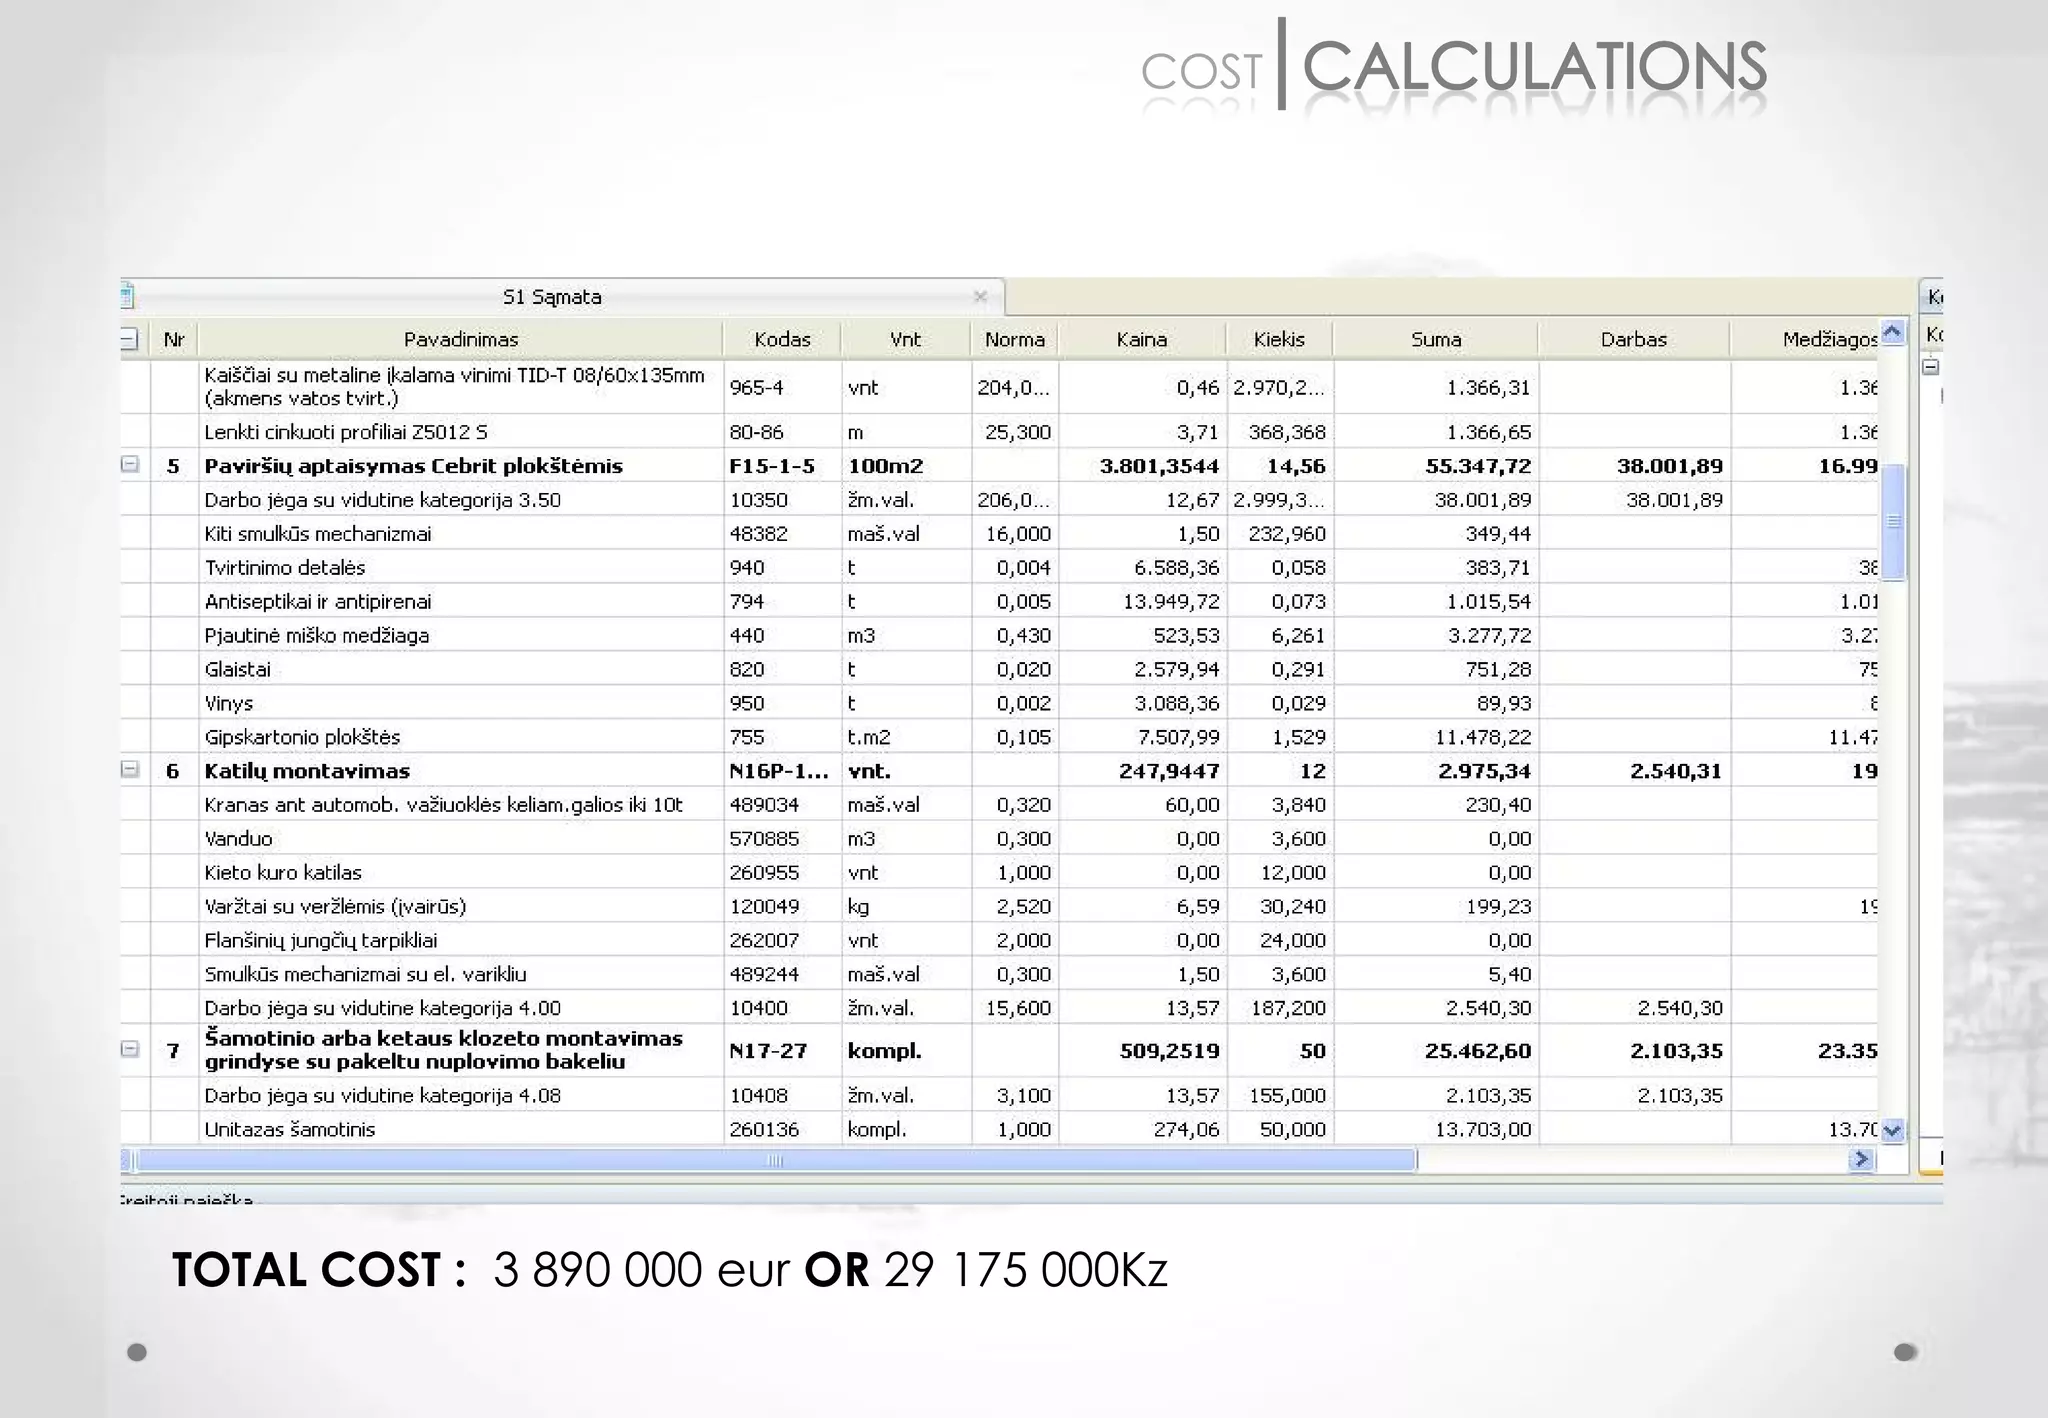The height and width of the screenshot is (1418, 2048).
Task: Click Kaina cell 509,2519
Action: 1142,1051
